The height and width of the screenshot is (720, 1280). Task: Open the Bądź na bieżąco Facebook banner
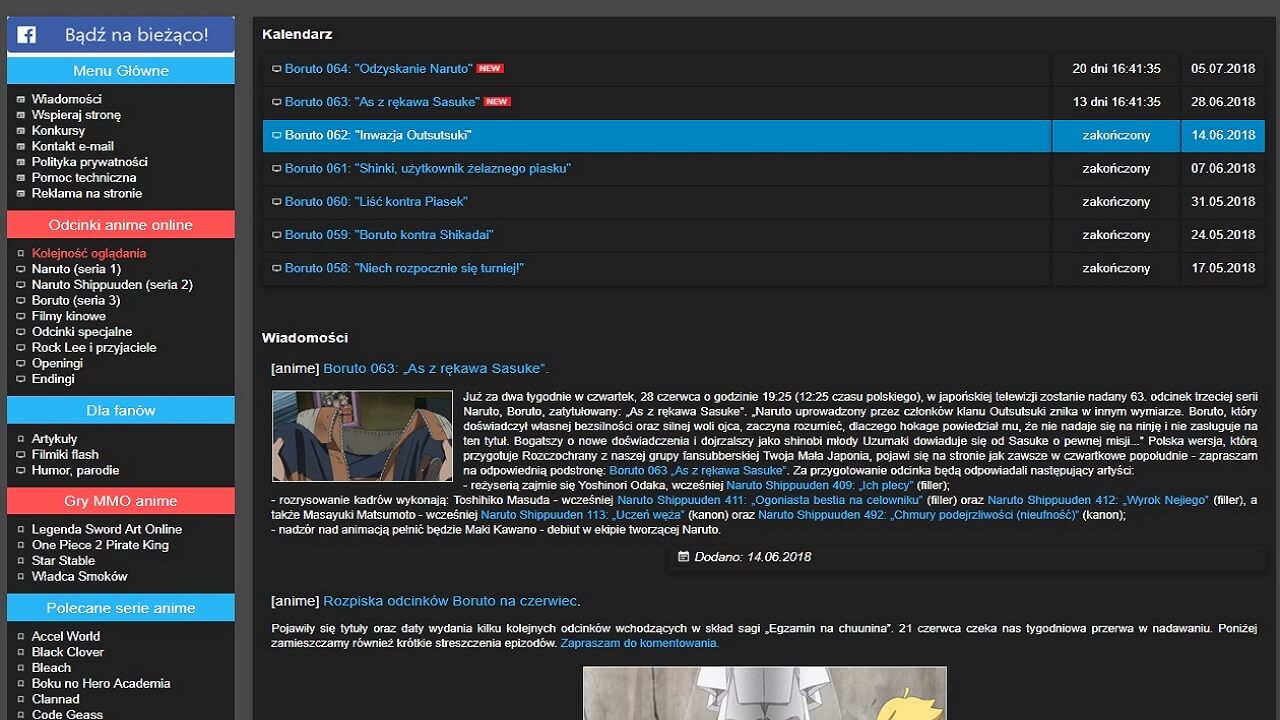121,35
